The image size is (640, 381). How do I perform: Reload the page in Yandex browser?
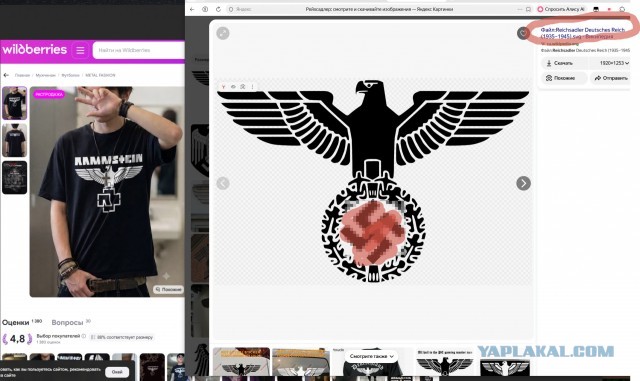218,9
